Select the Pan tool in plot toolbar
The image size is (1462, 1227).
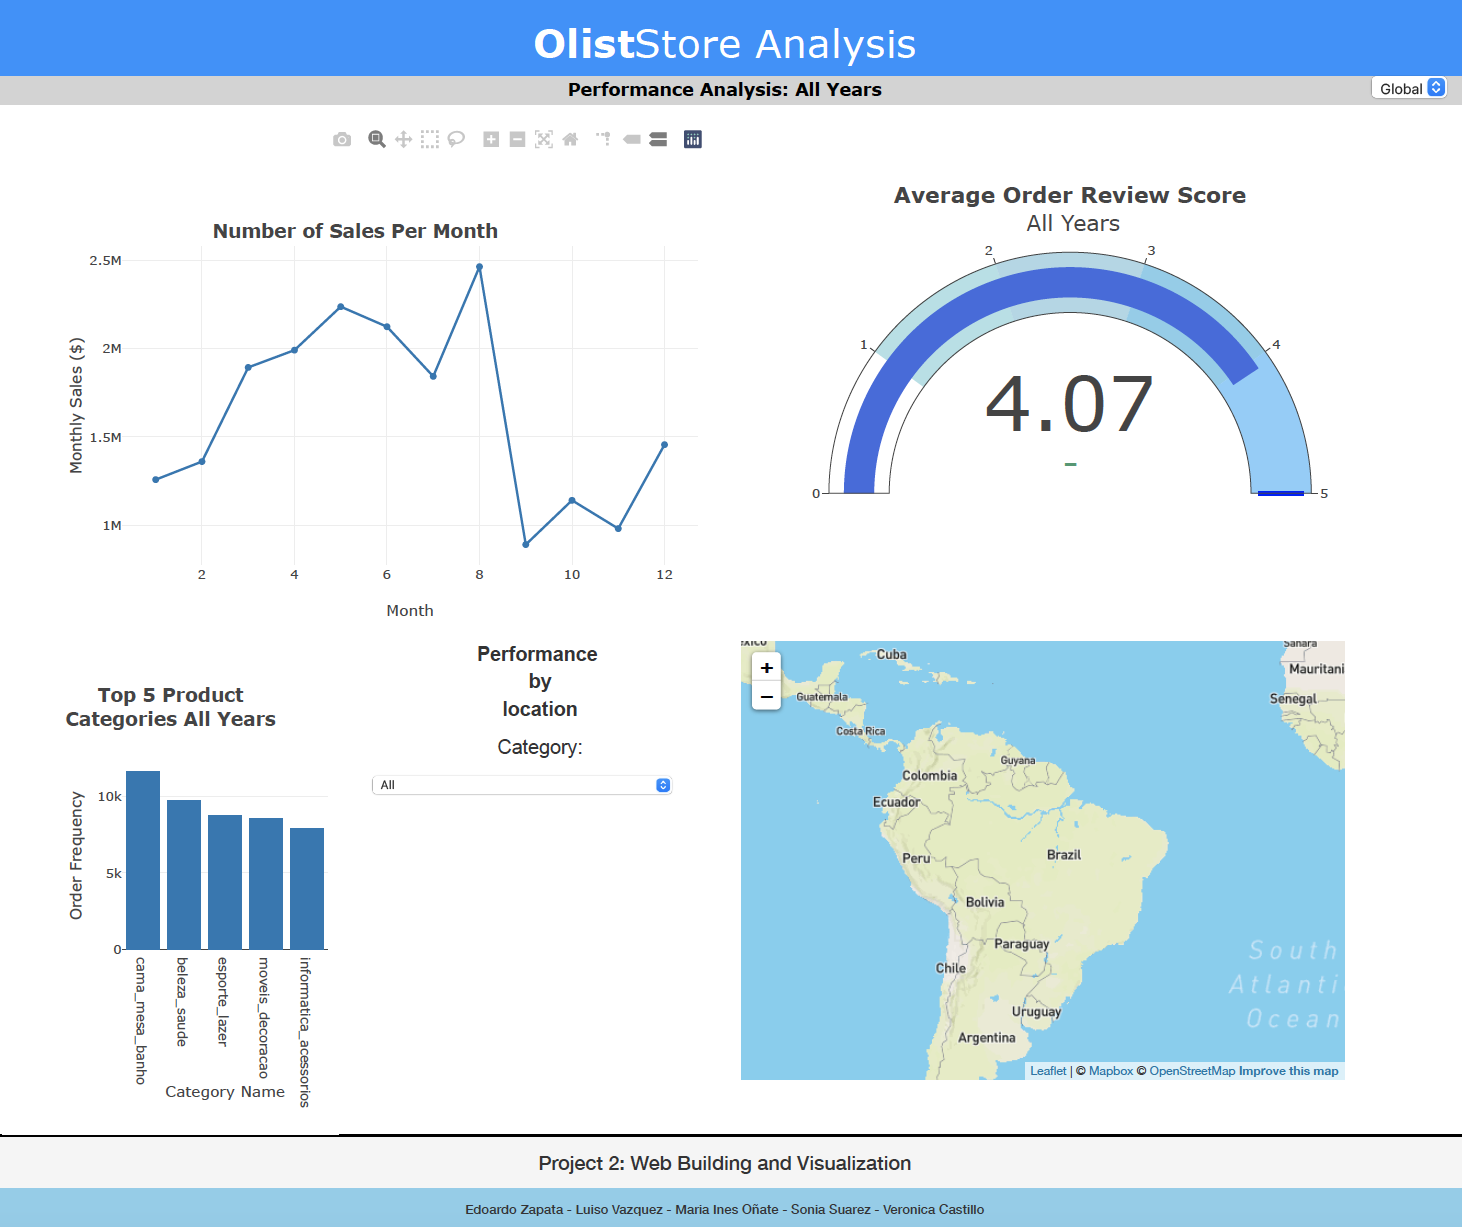point(403,140)
